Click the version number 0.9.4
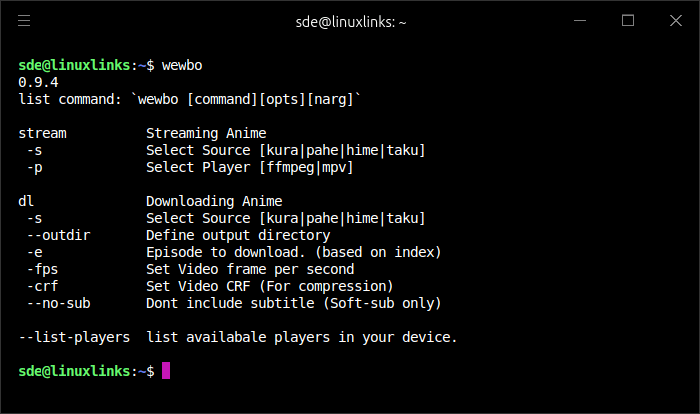The height and width of the screenshot is (414, 700). click(x=39, y=82)
